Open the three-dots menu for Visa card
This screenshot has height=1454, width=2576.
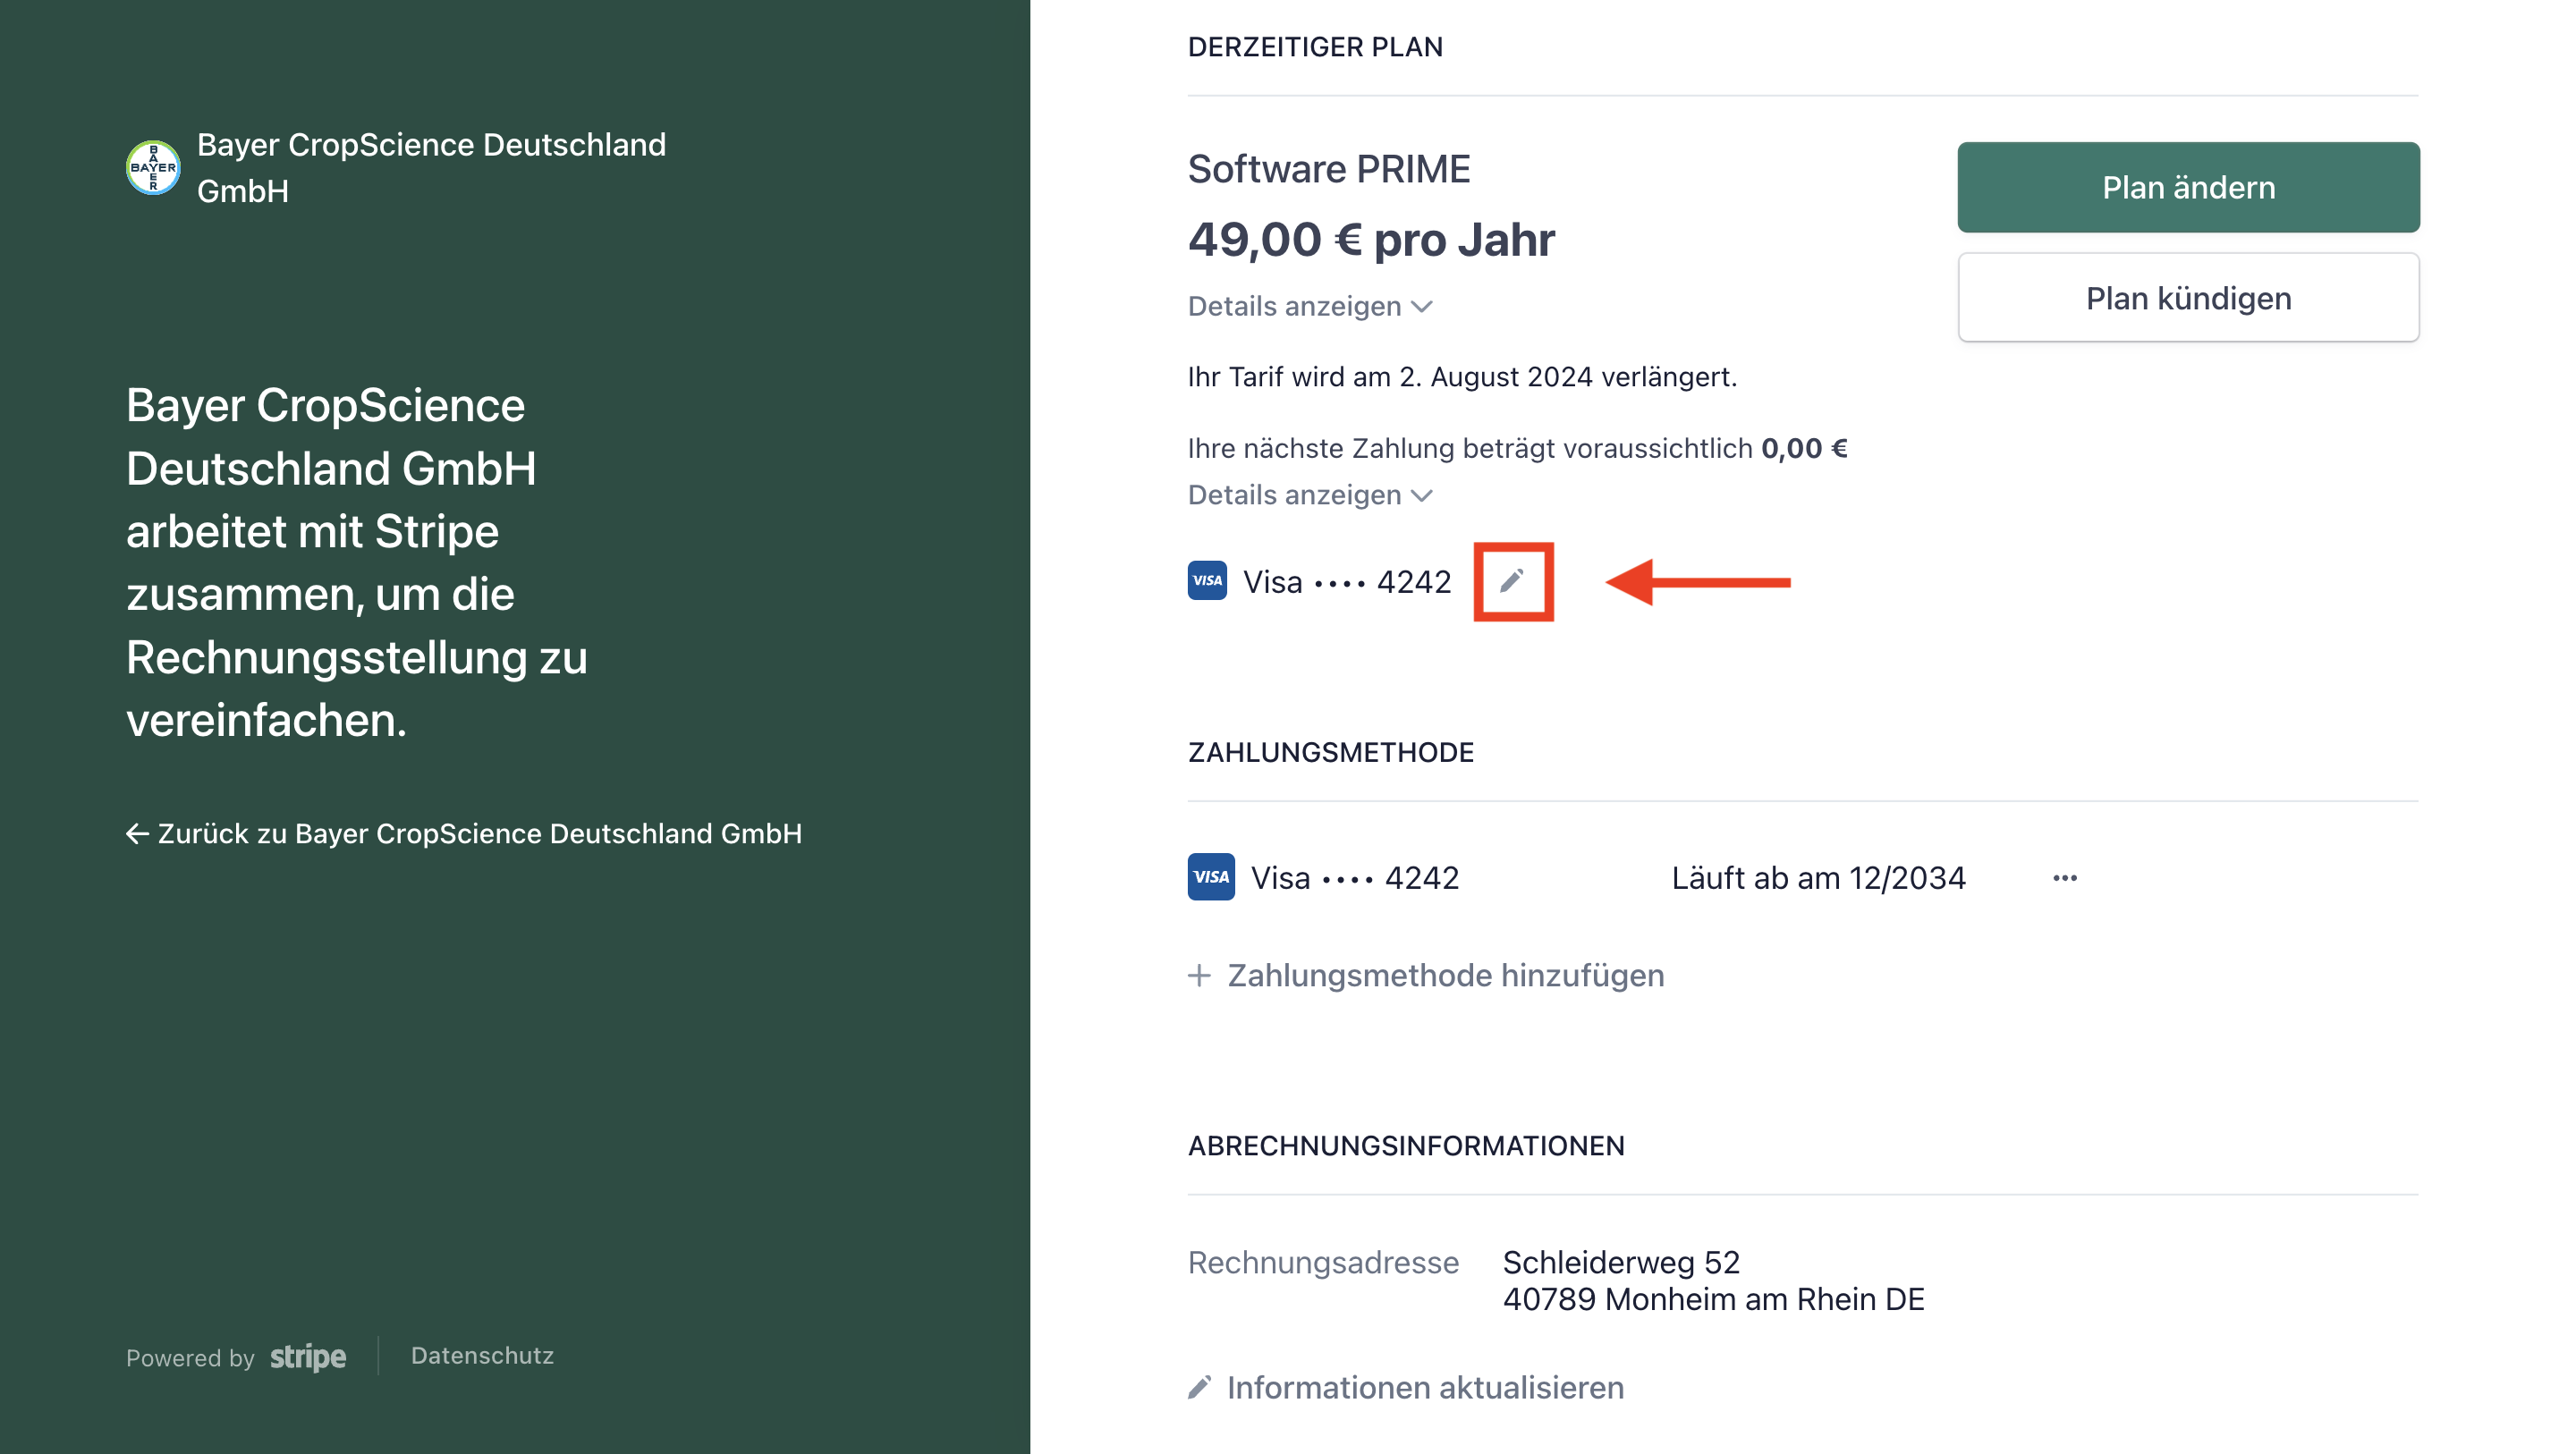[2065, 878]
